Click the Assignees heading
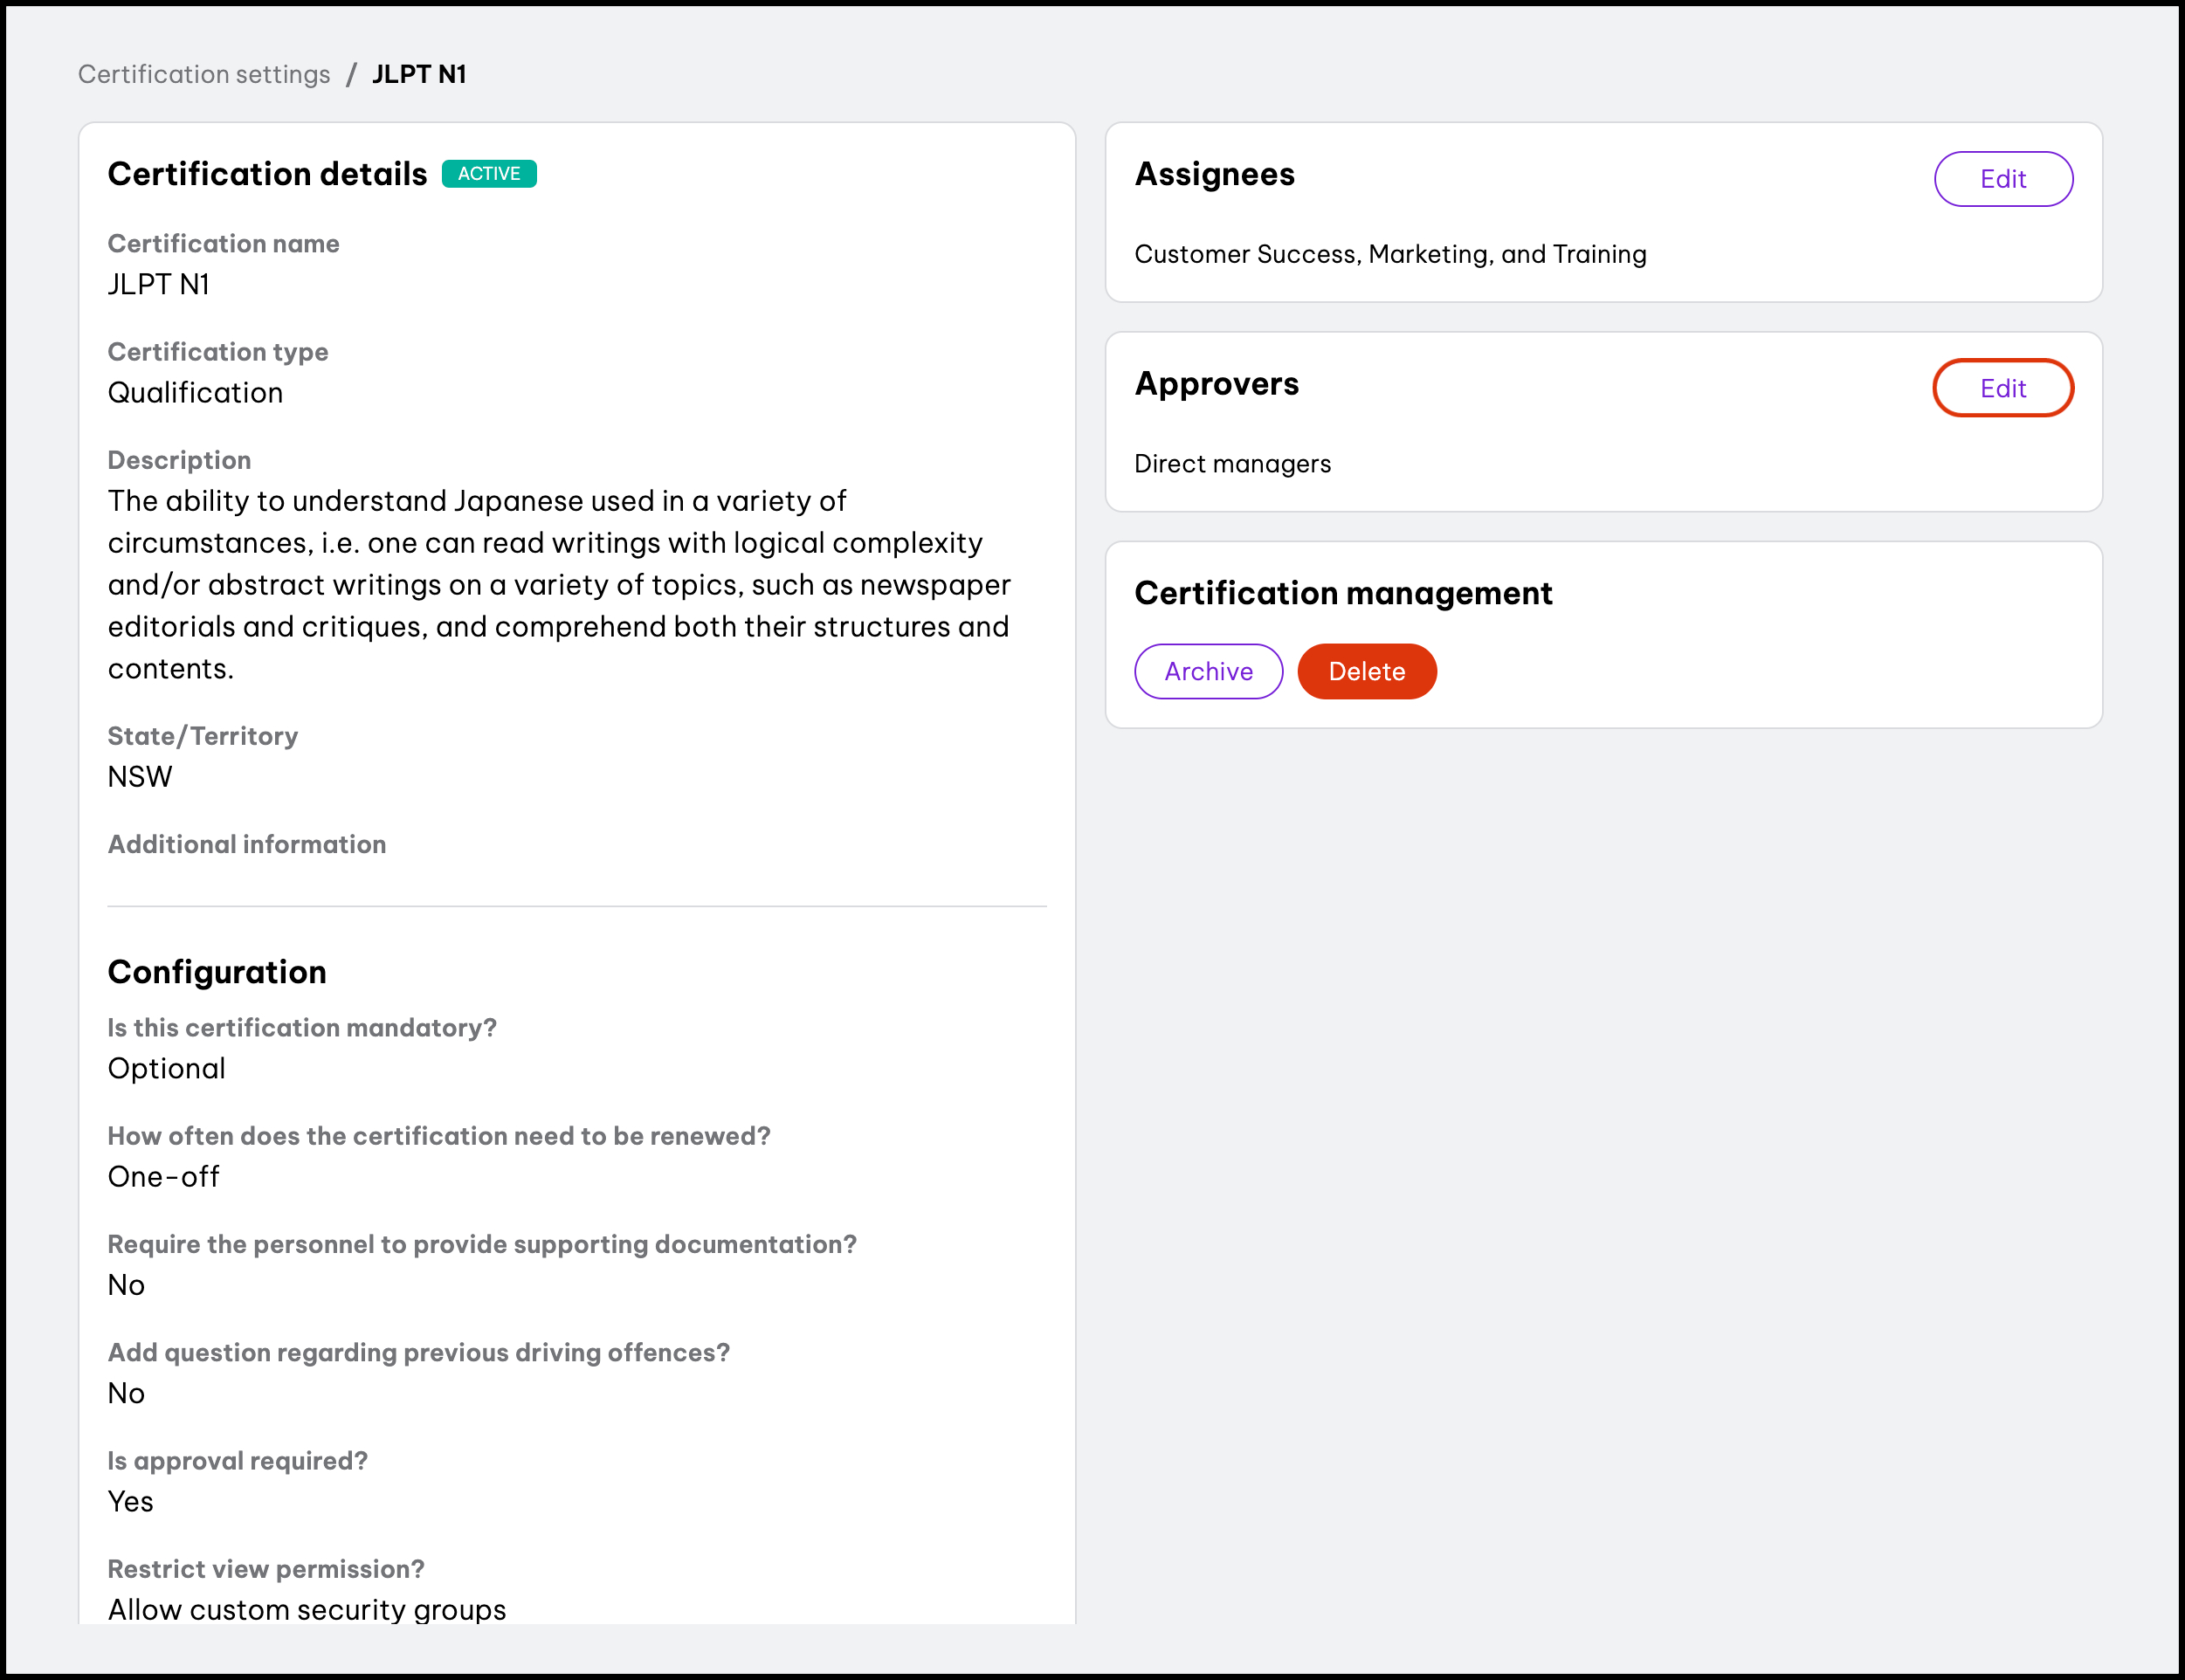This screenshot has width=2185, height=1680. [x=1215, y=174]
